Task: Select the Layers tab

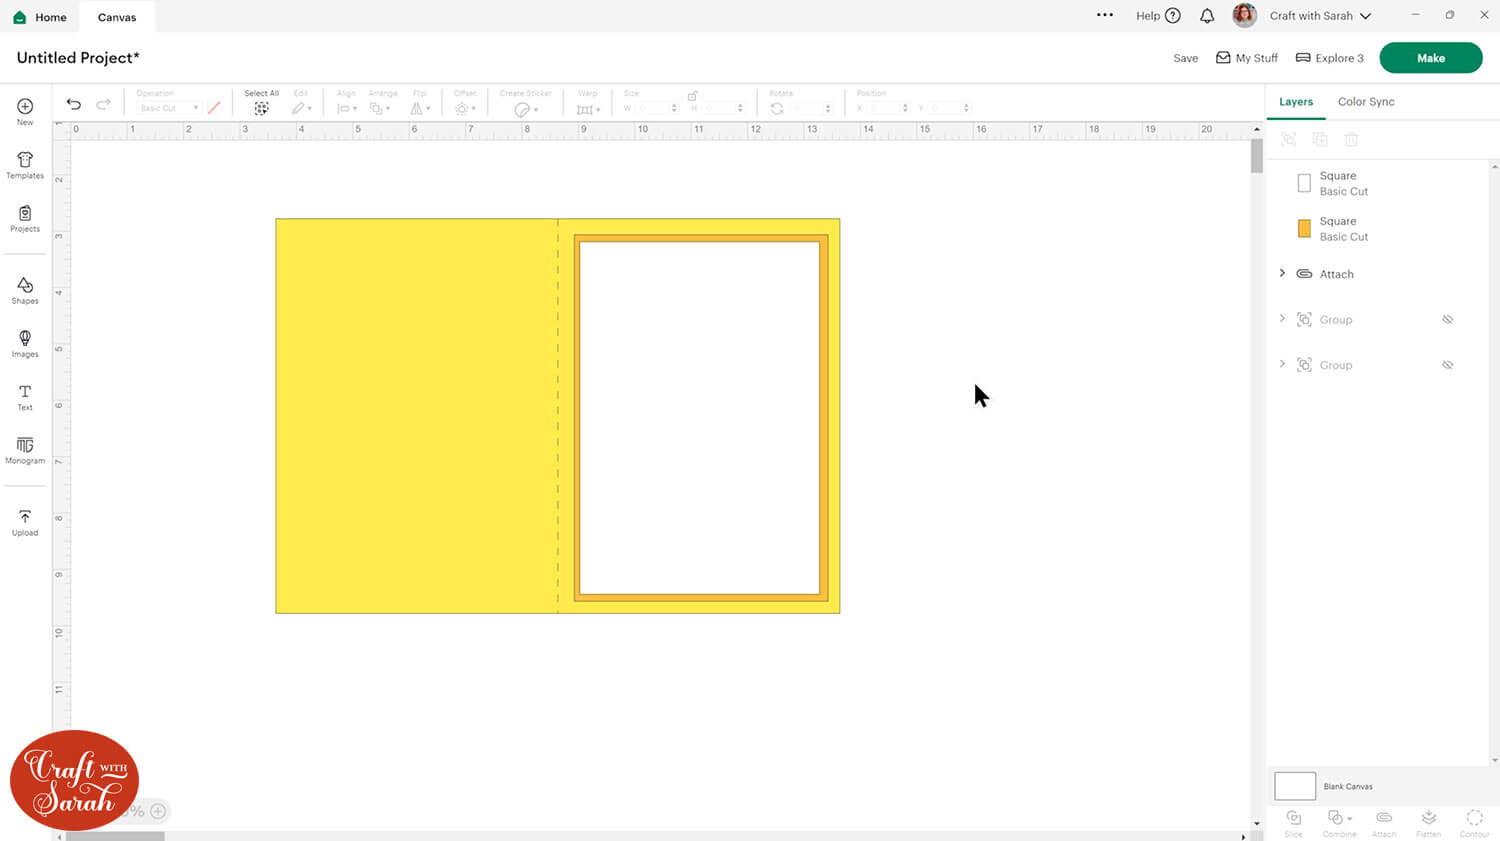Action: click(1296, 102)
